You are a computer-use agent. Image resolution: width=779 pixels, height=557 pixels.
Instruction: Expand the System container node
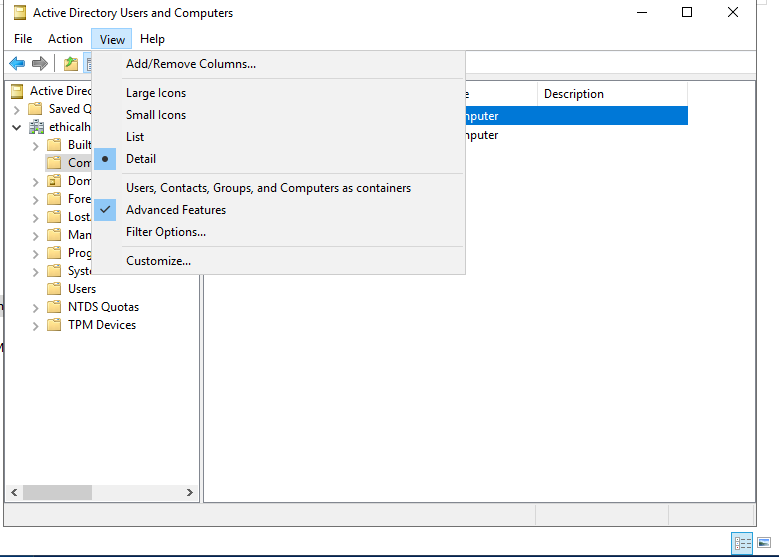pyautogui.click(x=35, y=272)
